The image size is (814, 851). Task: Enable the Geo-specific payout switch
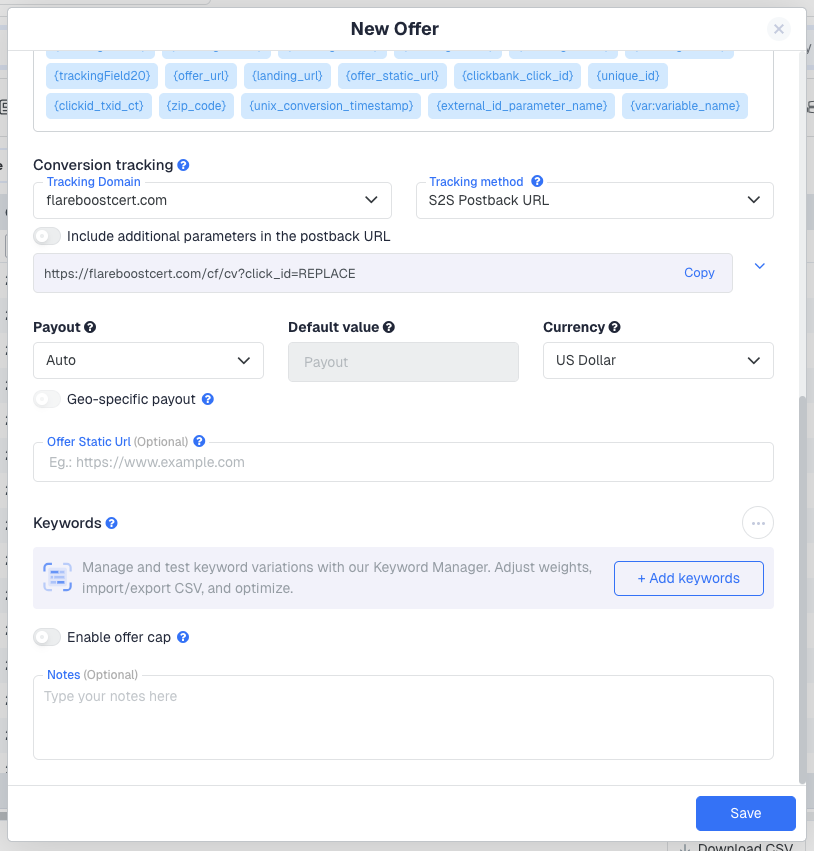(x=47, y=399)
